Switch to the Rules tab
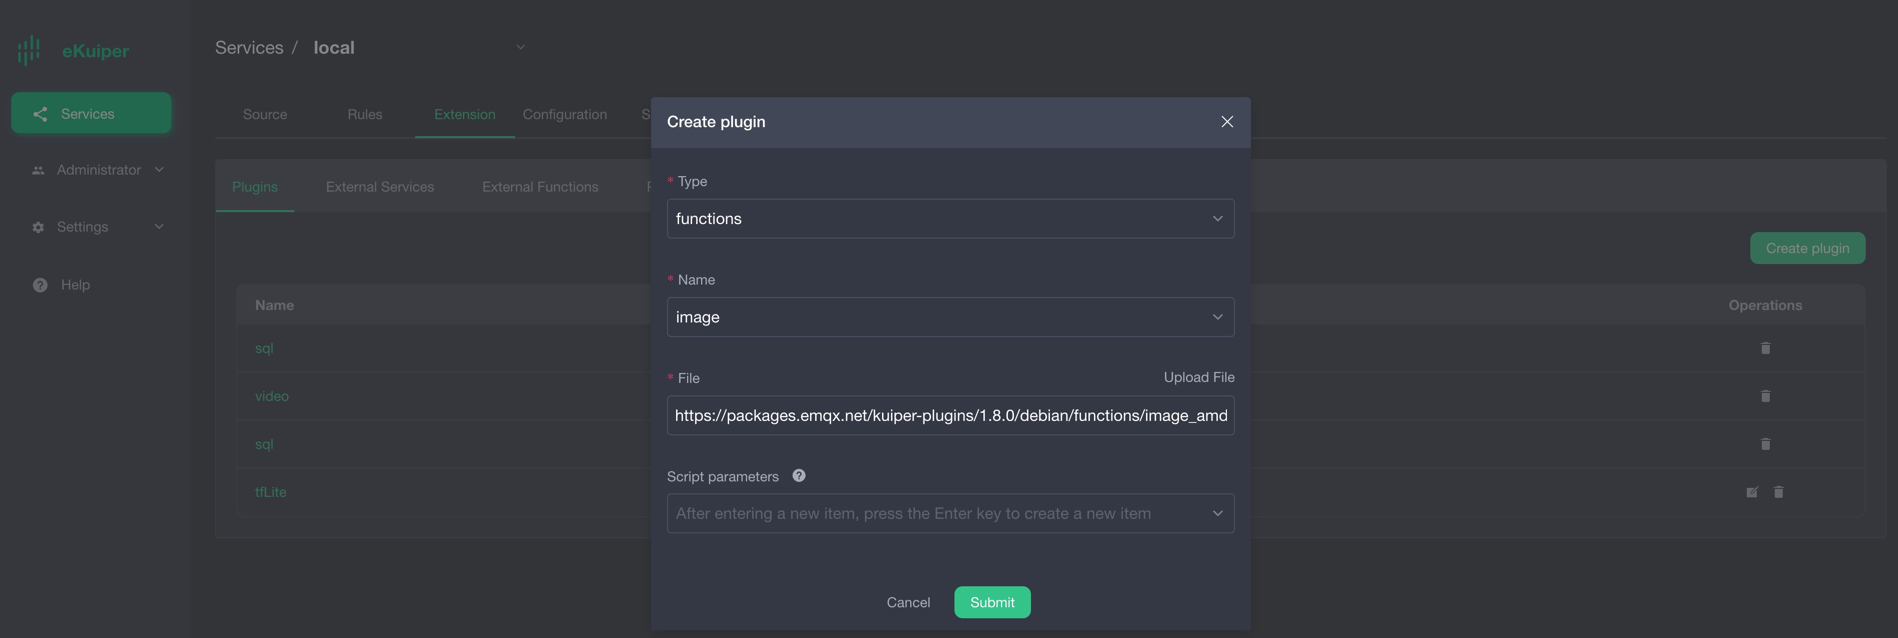 365,114
